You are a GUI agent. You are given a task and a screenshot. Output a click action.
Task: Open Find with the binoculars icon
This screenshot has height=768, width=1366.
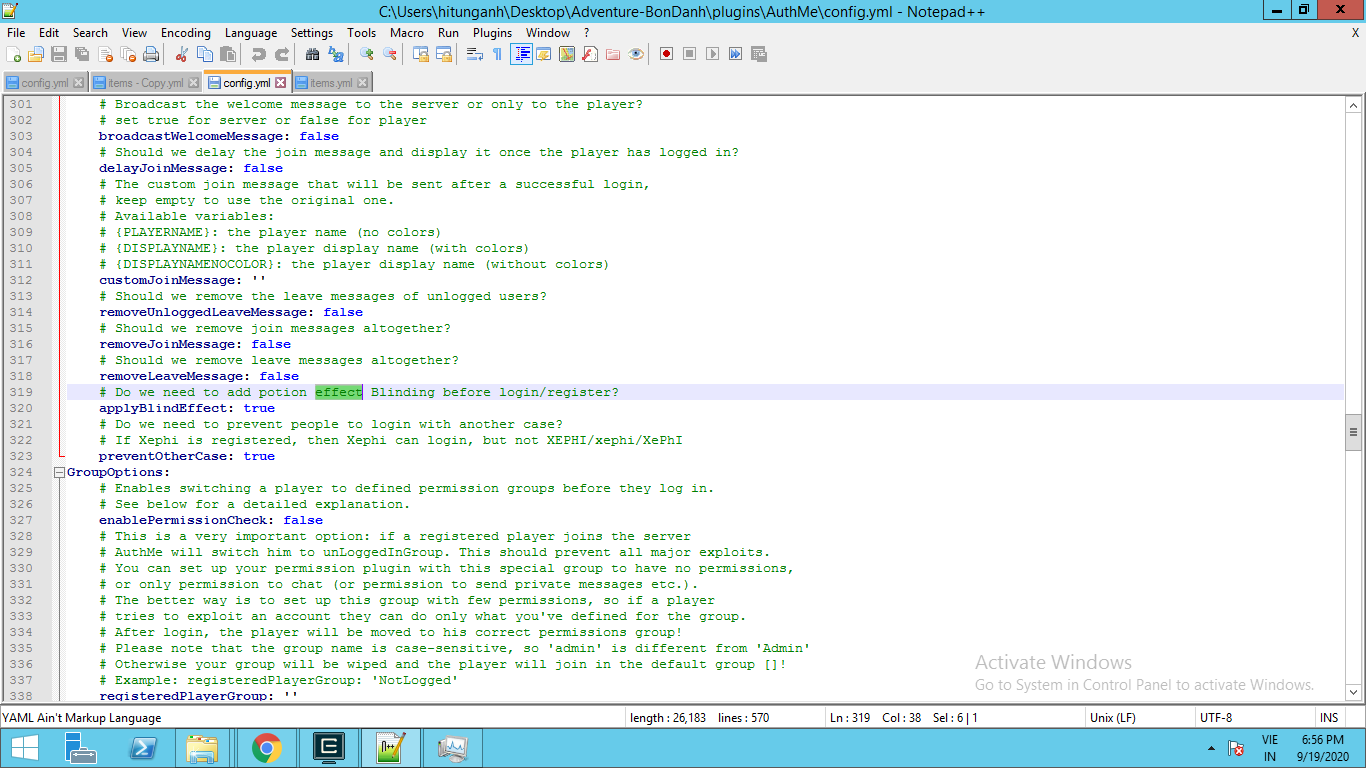pyautogui.click(x=312, y=54)
